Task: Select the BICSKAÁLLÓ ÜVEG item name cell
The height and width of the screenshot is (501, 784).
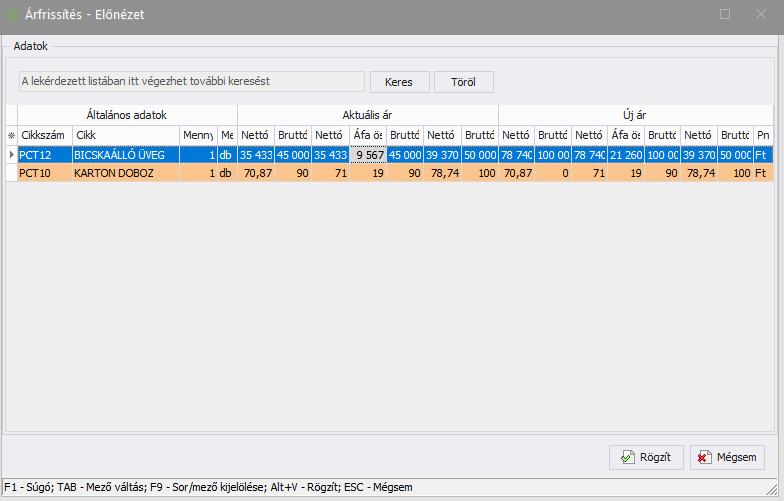Action: (x=125, y=155)
